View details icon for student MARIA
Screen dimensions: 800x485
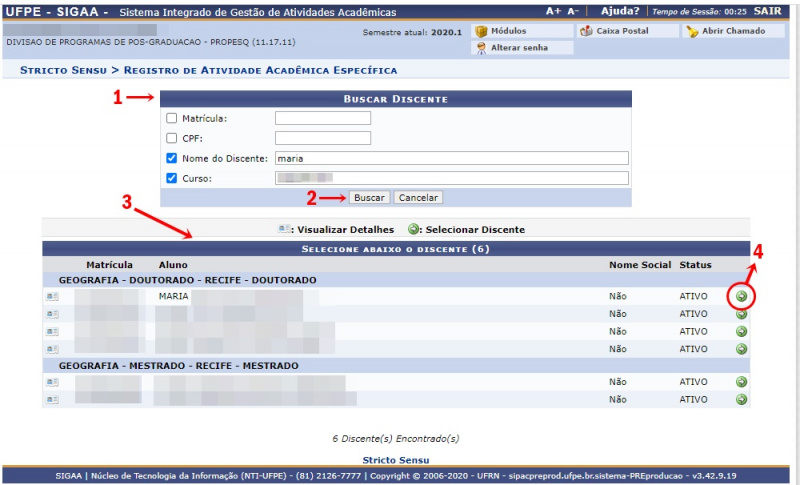point(52,296)
